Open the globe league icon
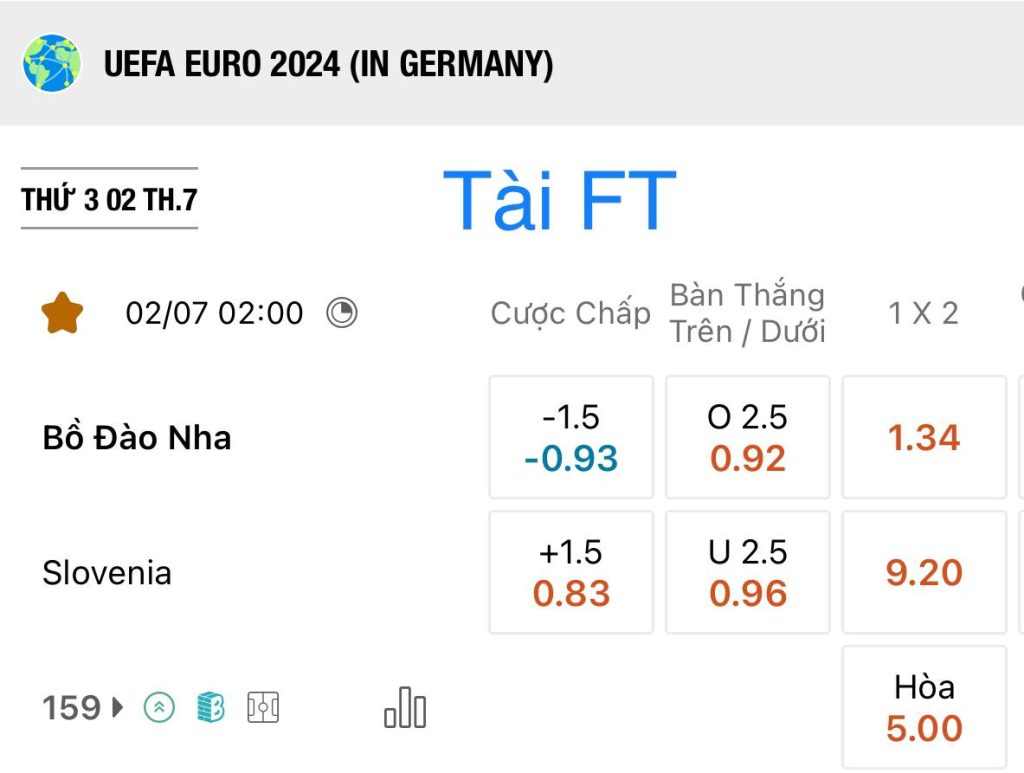The width and height of the screenshot is (1024, 773). click(x=52, y=63)
